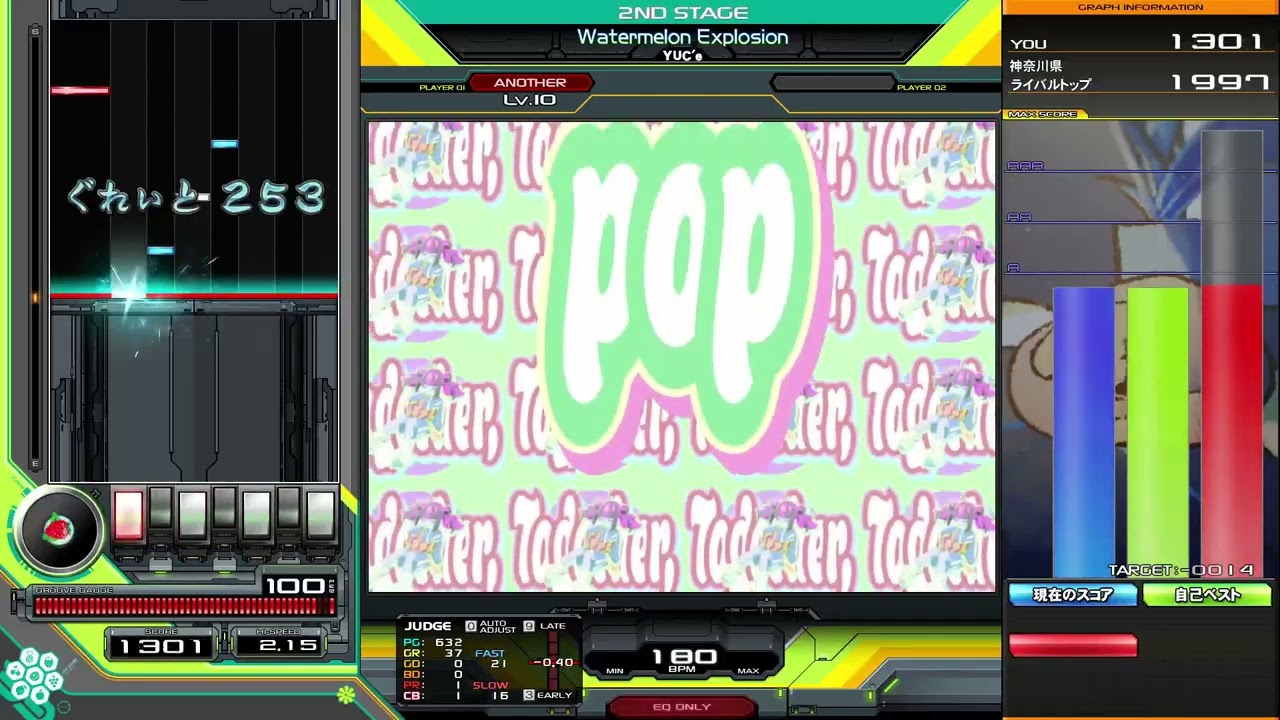This screenshot has width=1280, height=720.
Task: Click the PG: 632 judge row
Action: [x=433, y=643]
